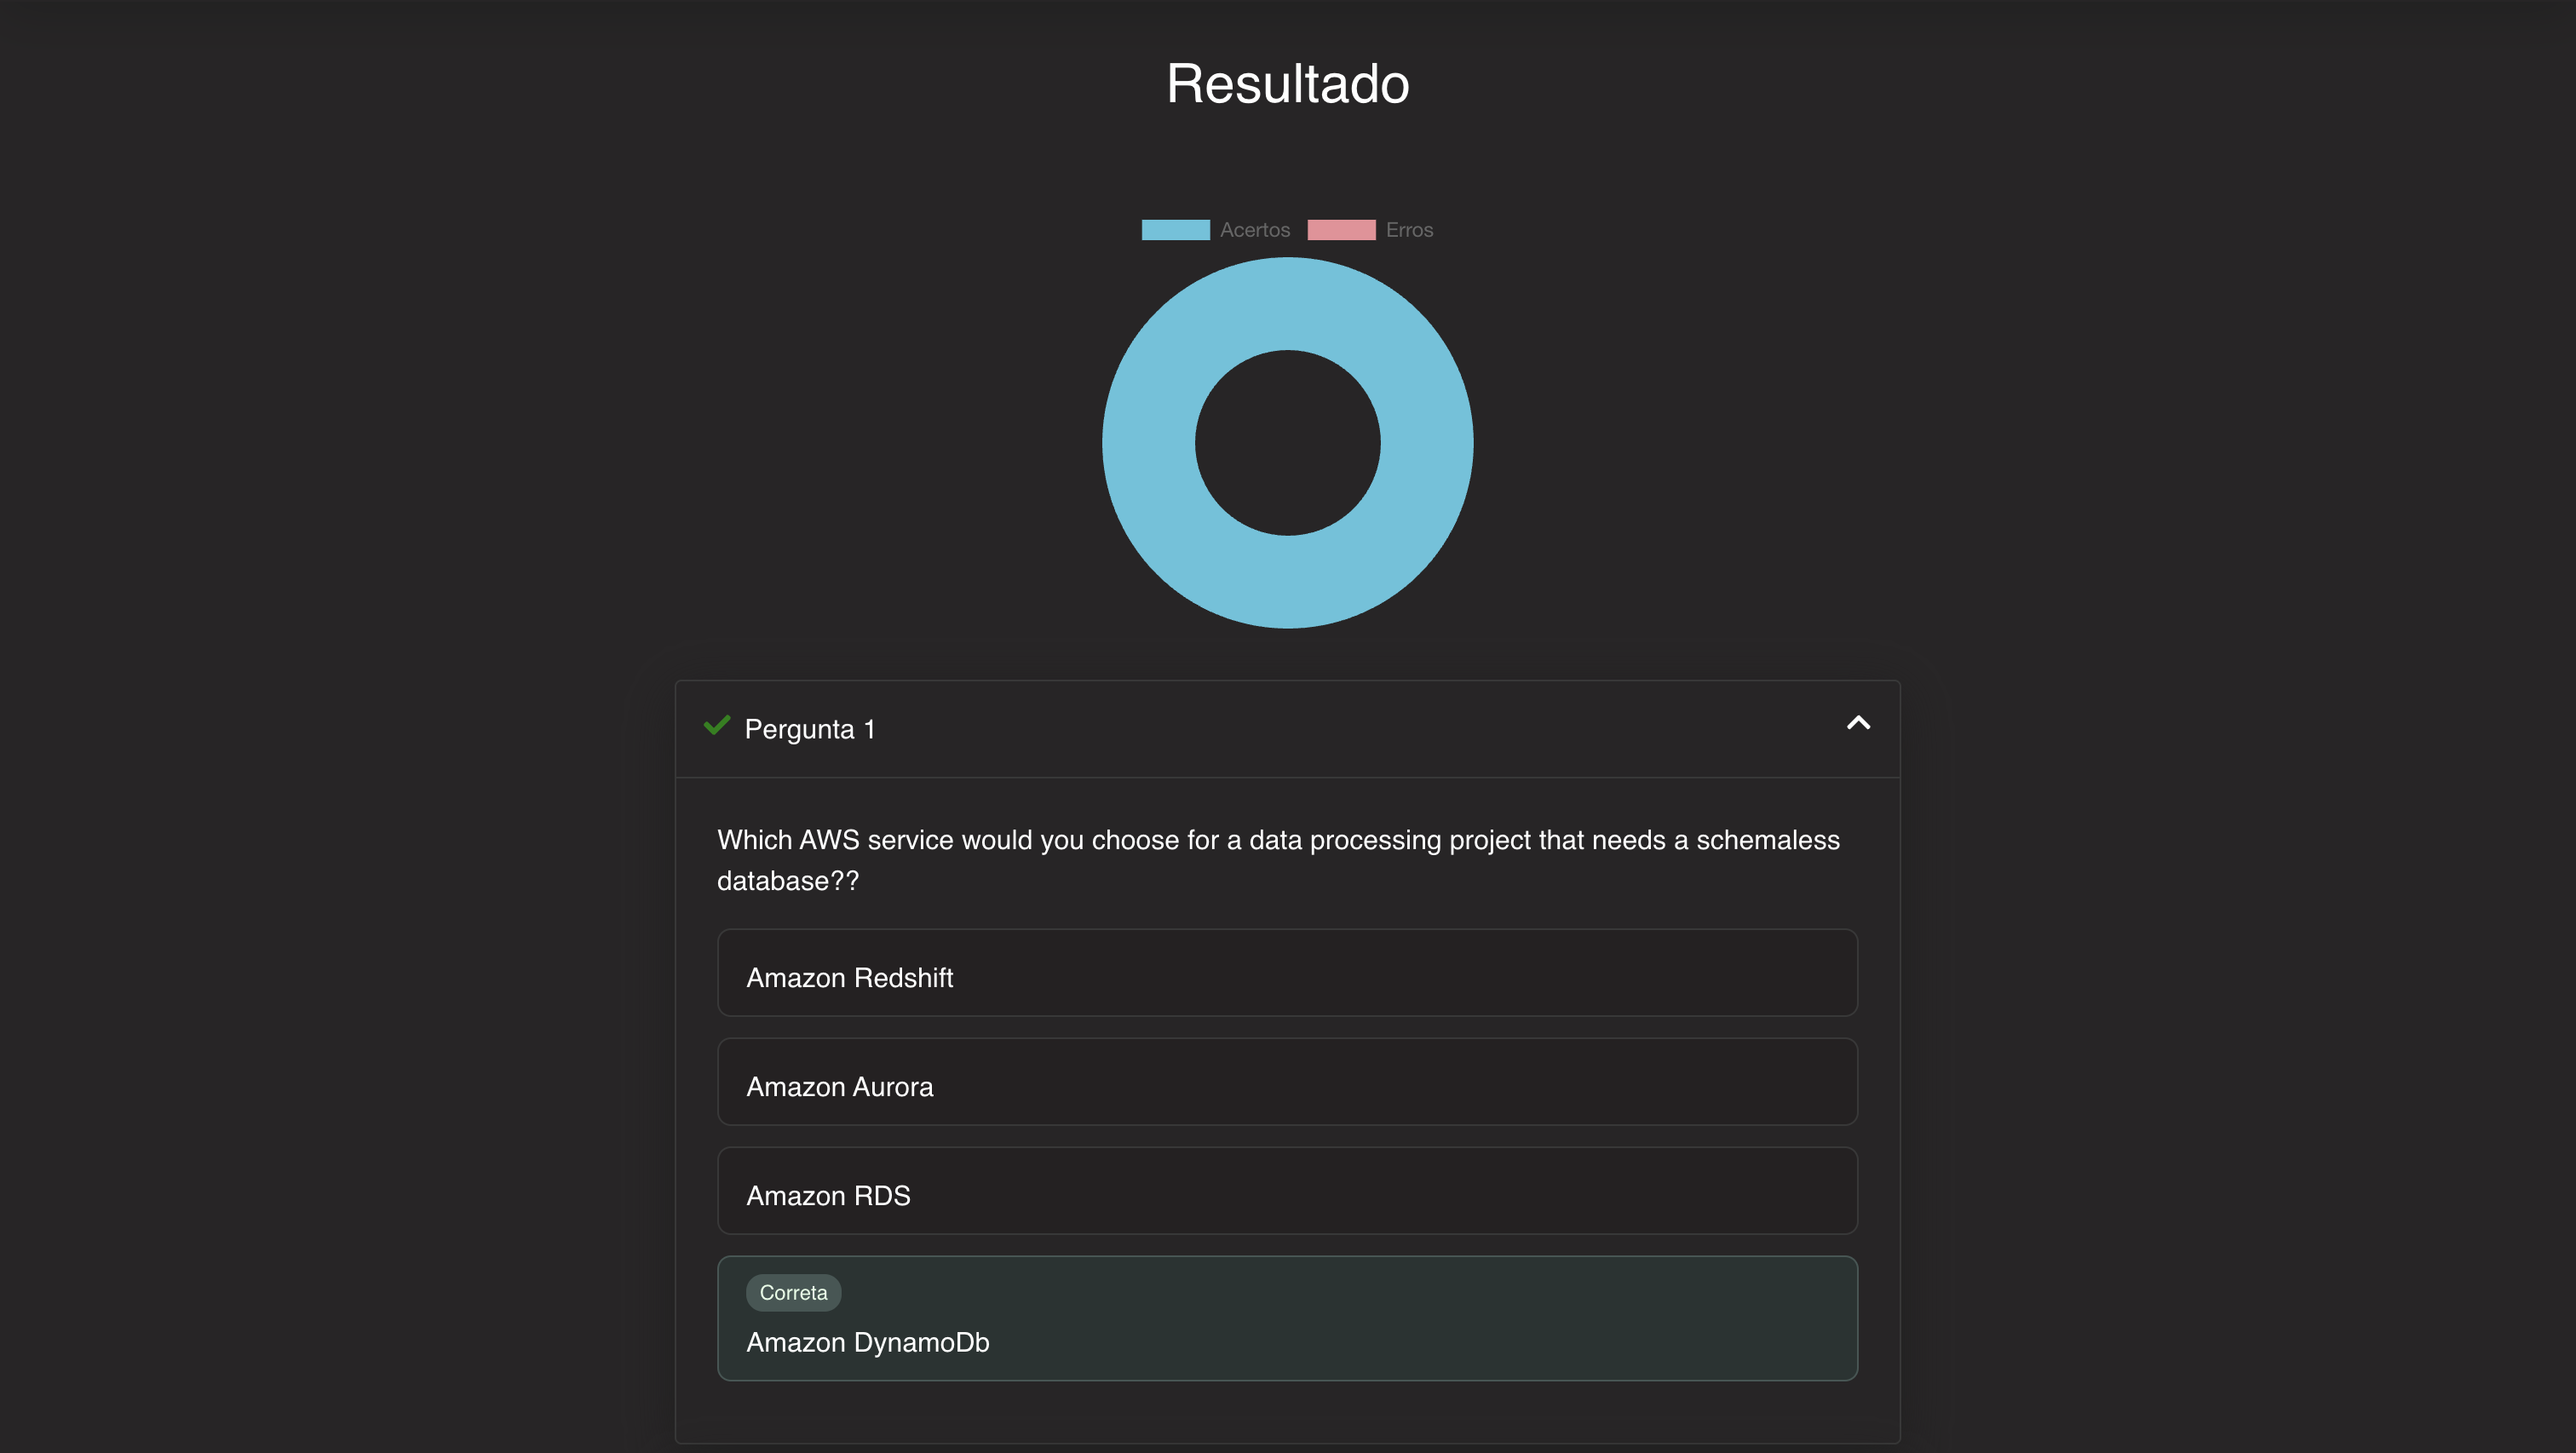Click the green checkmark beside Pergunta 1
The height and width of the screenshot is (1453, 2576).
coord(717,726)
